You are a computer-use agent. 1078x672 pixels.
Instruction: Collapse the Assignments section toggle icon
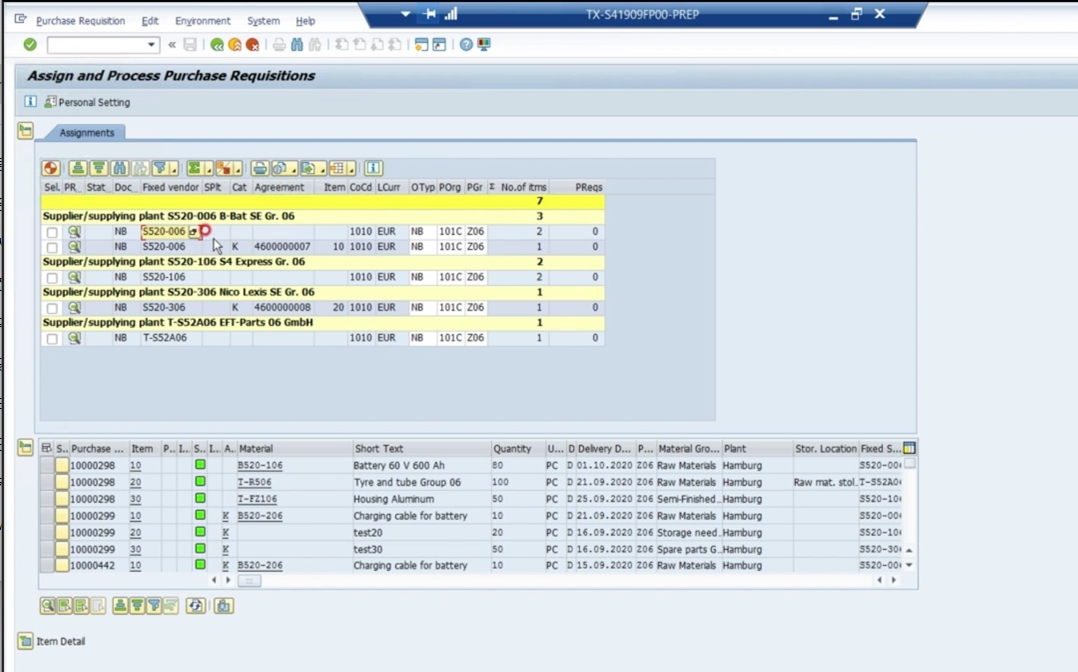(25, 131)
